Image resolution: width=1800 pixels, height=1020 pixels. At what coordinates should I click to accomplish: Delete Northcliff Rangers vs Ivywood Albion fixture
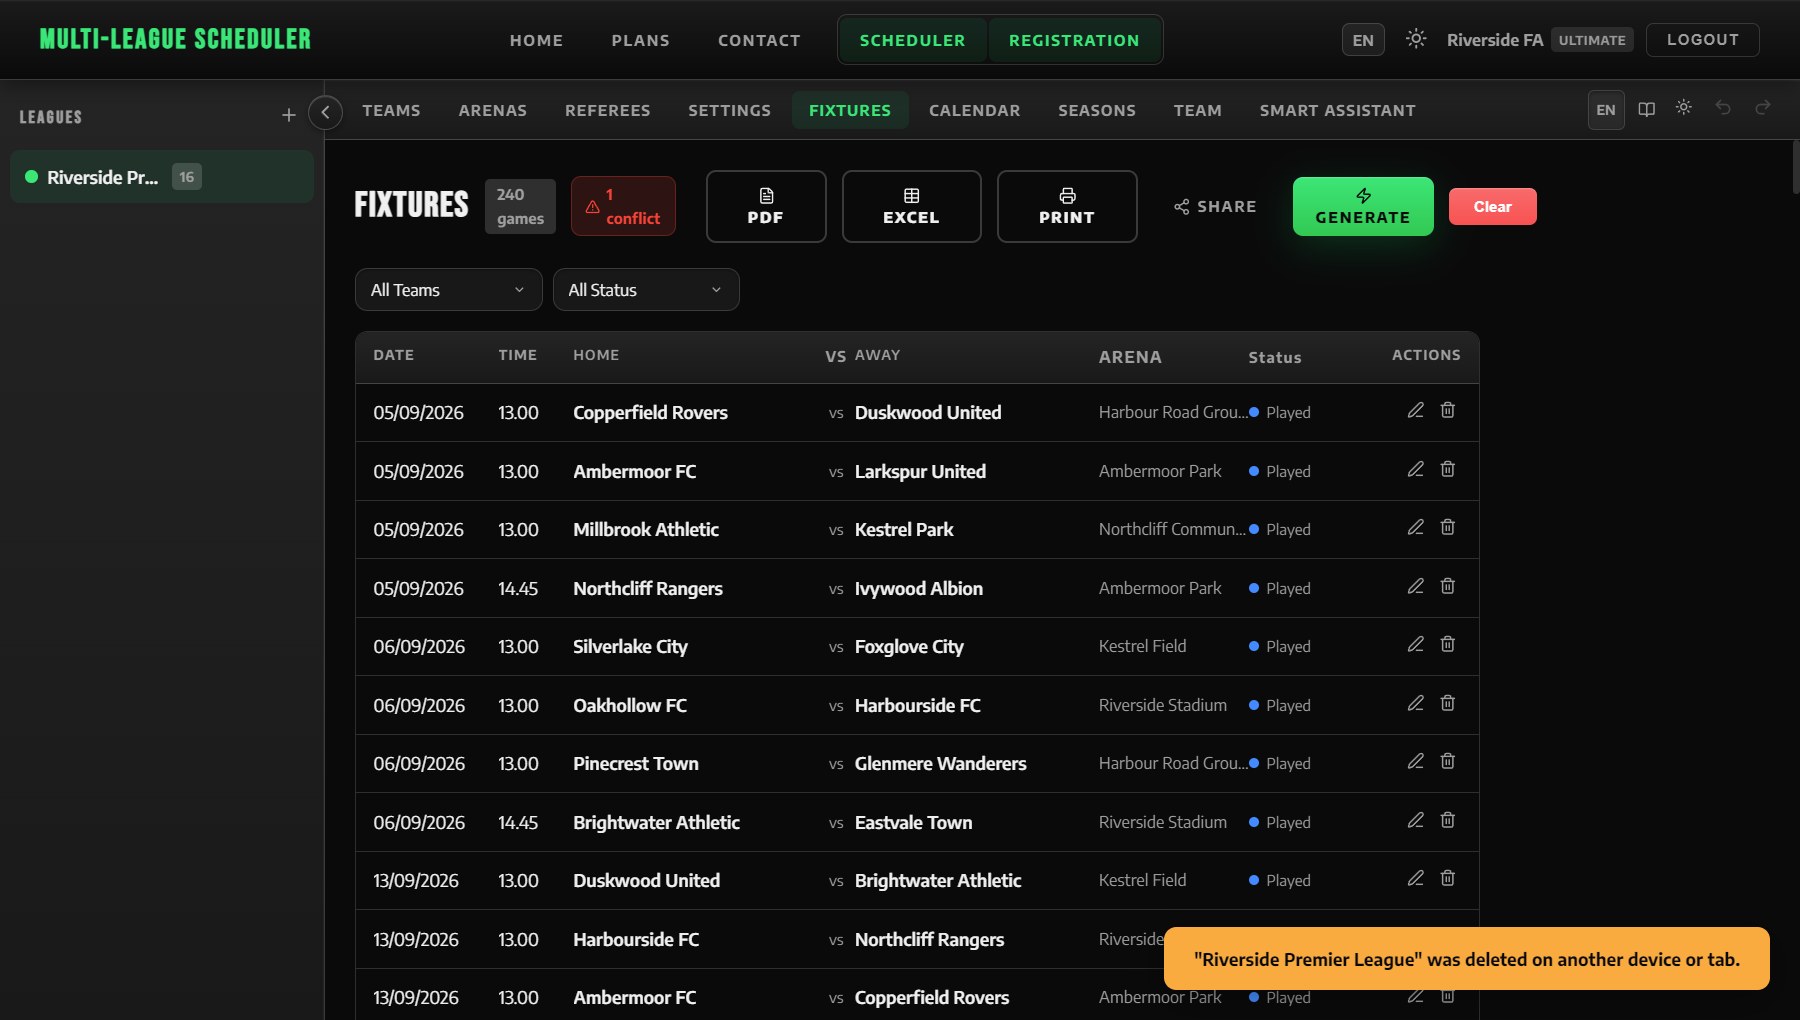click(x=1448, y=586)
